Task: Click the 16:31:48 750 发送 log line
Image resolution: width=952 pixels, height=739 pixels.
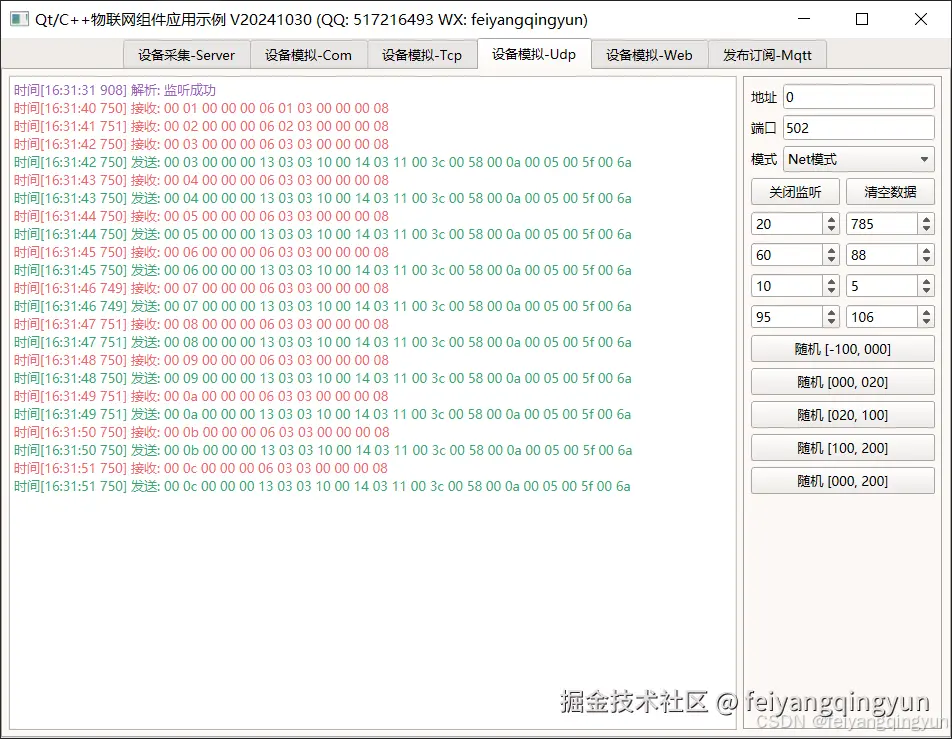Action: (322, 378)
